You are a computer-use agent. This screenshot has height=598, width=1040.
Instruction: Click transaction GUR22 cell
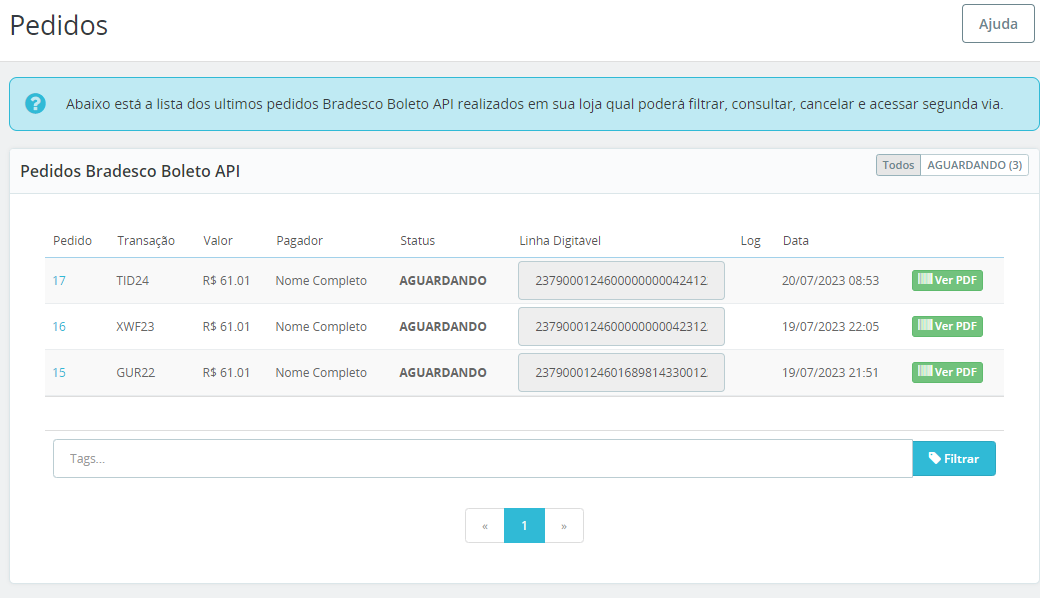[135, 373]
